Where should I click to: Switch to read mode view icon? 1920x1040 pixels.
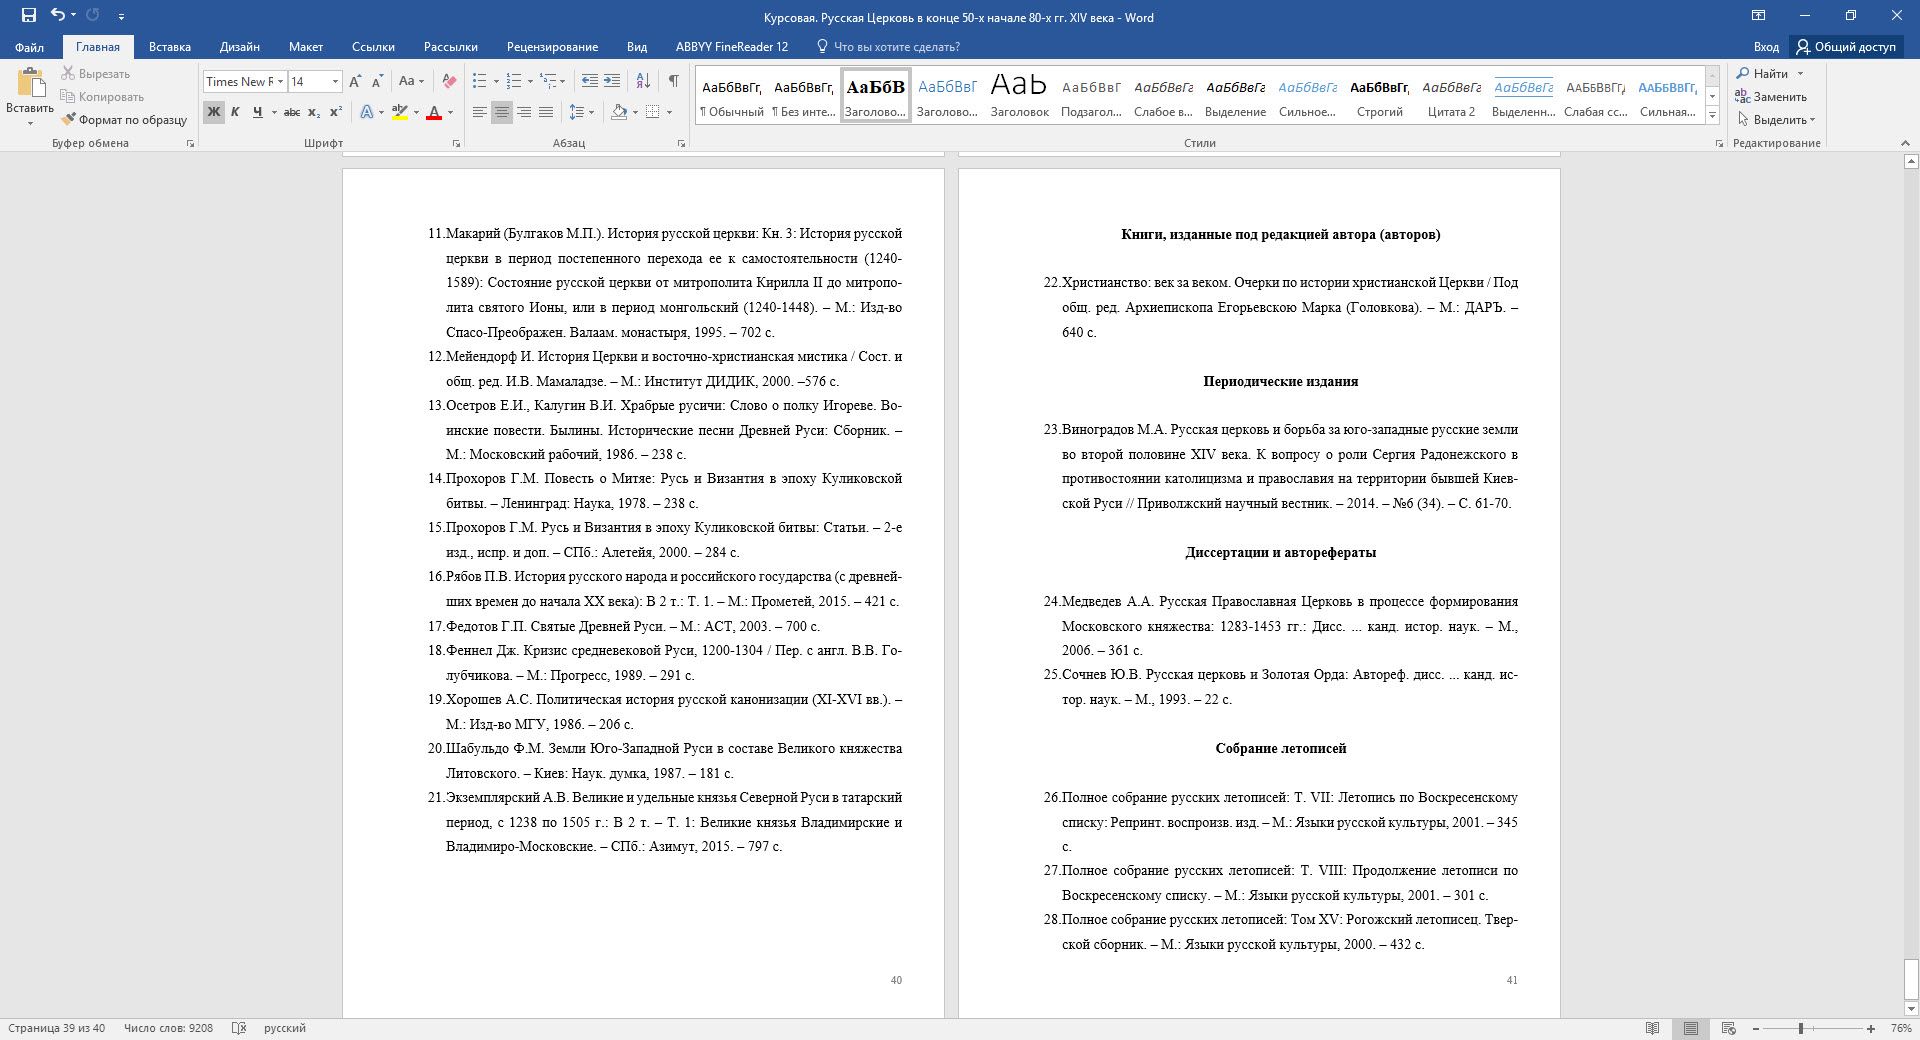(x=1652, y=1028)
